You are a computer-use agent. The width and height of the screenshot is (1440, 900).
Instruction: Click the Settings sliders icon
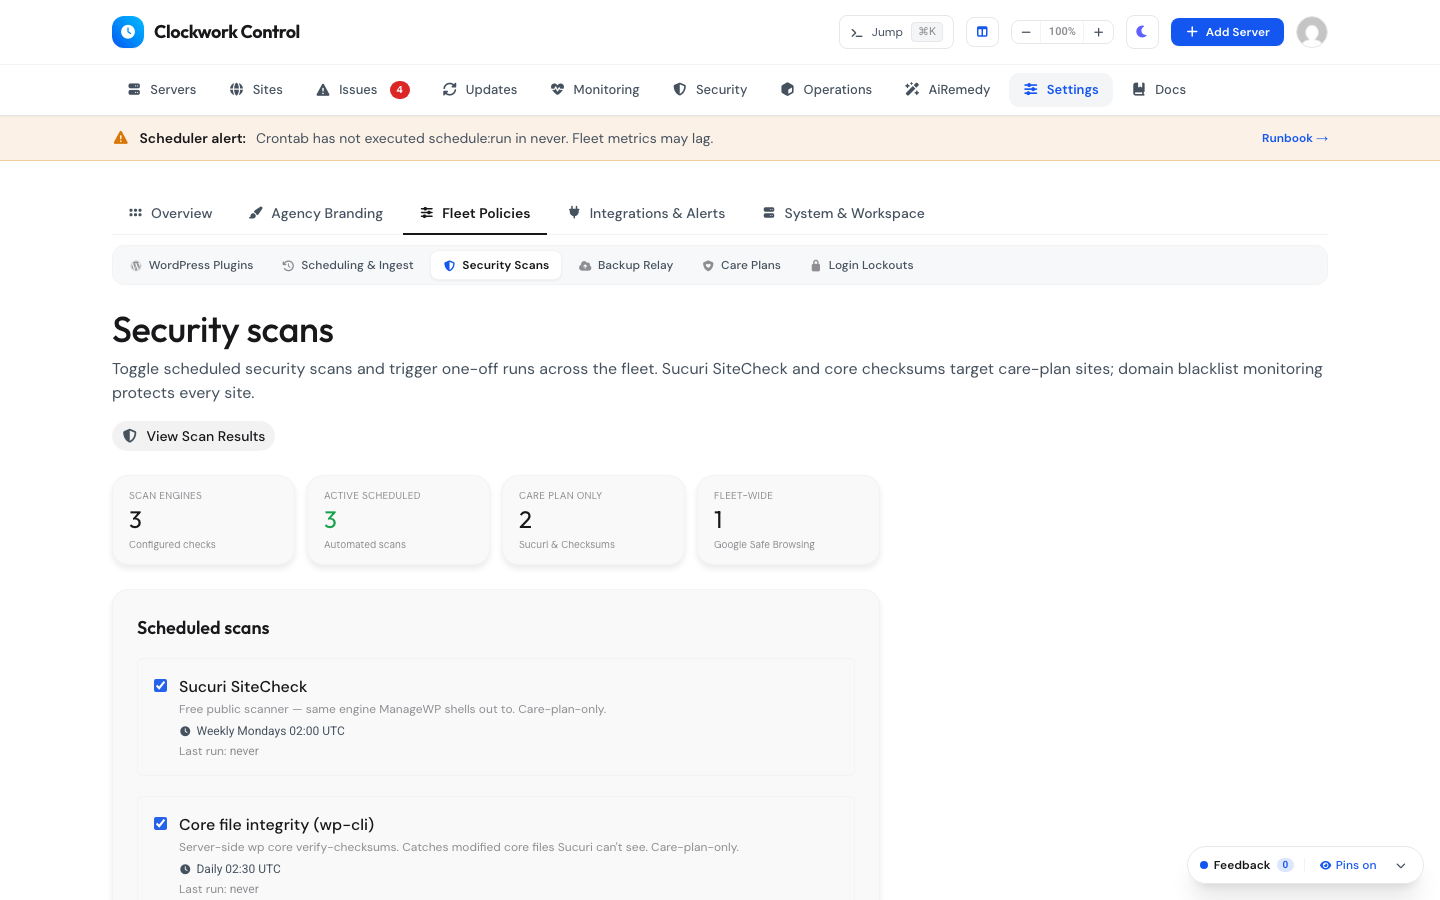(1030, 90)
